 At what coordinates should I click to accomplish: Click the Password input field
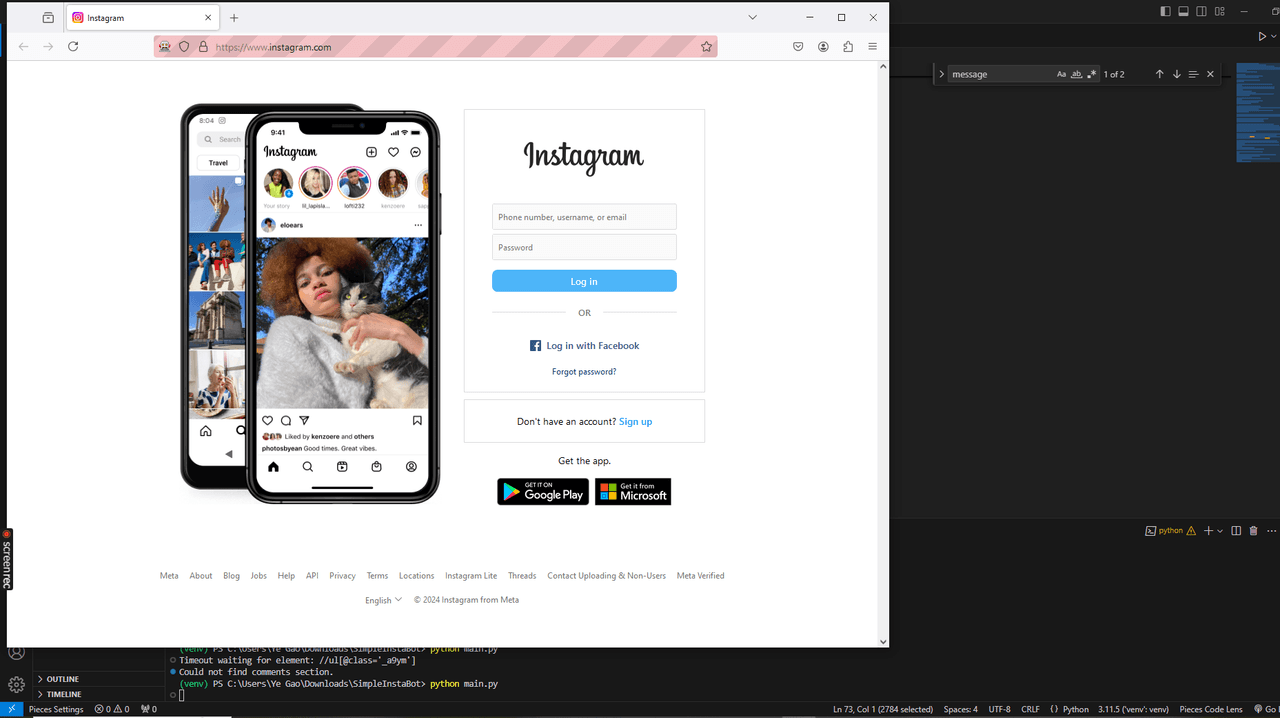(x=584, y=247)
